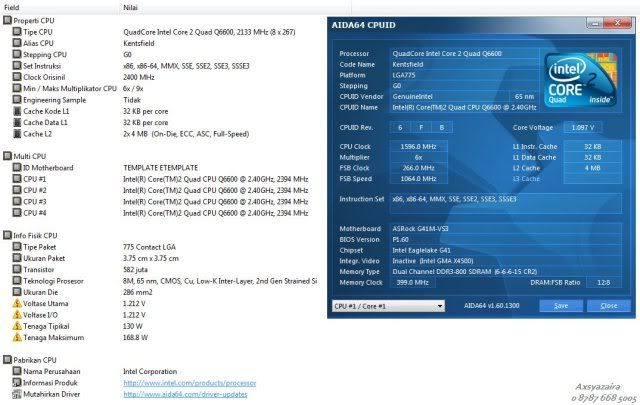The height and width of the screenshot is (405, 640).
Task: Select the CPU #2 row
Action: pos(161,190)
